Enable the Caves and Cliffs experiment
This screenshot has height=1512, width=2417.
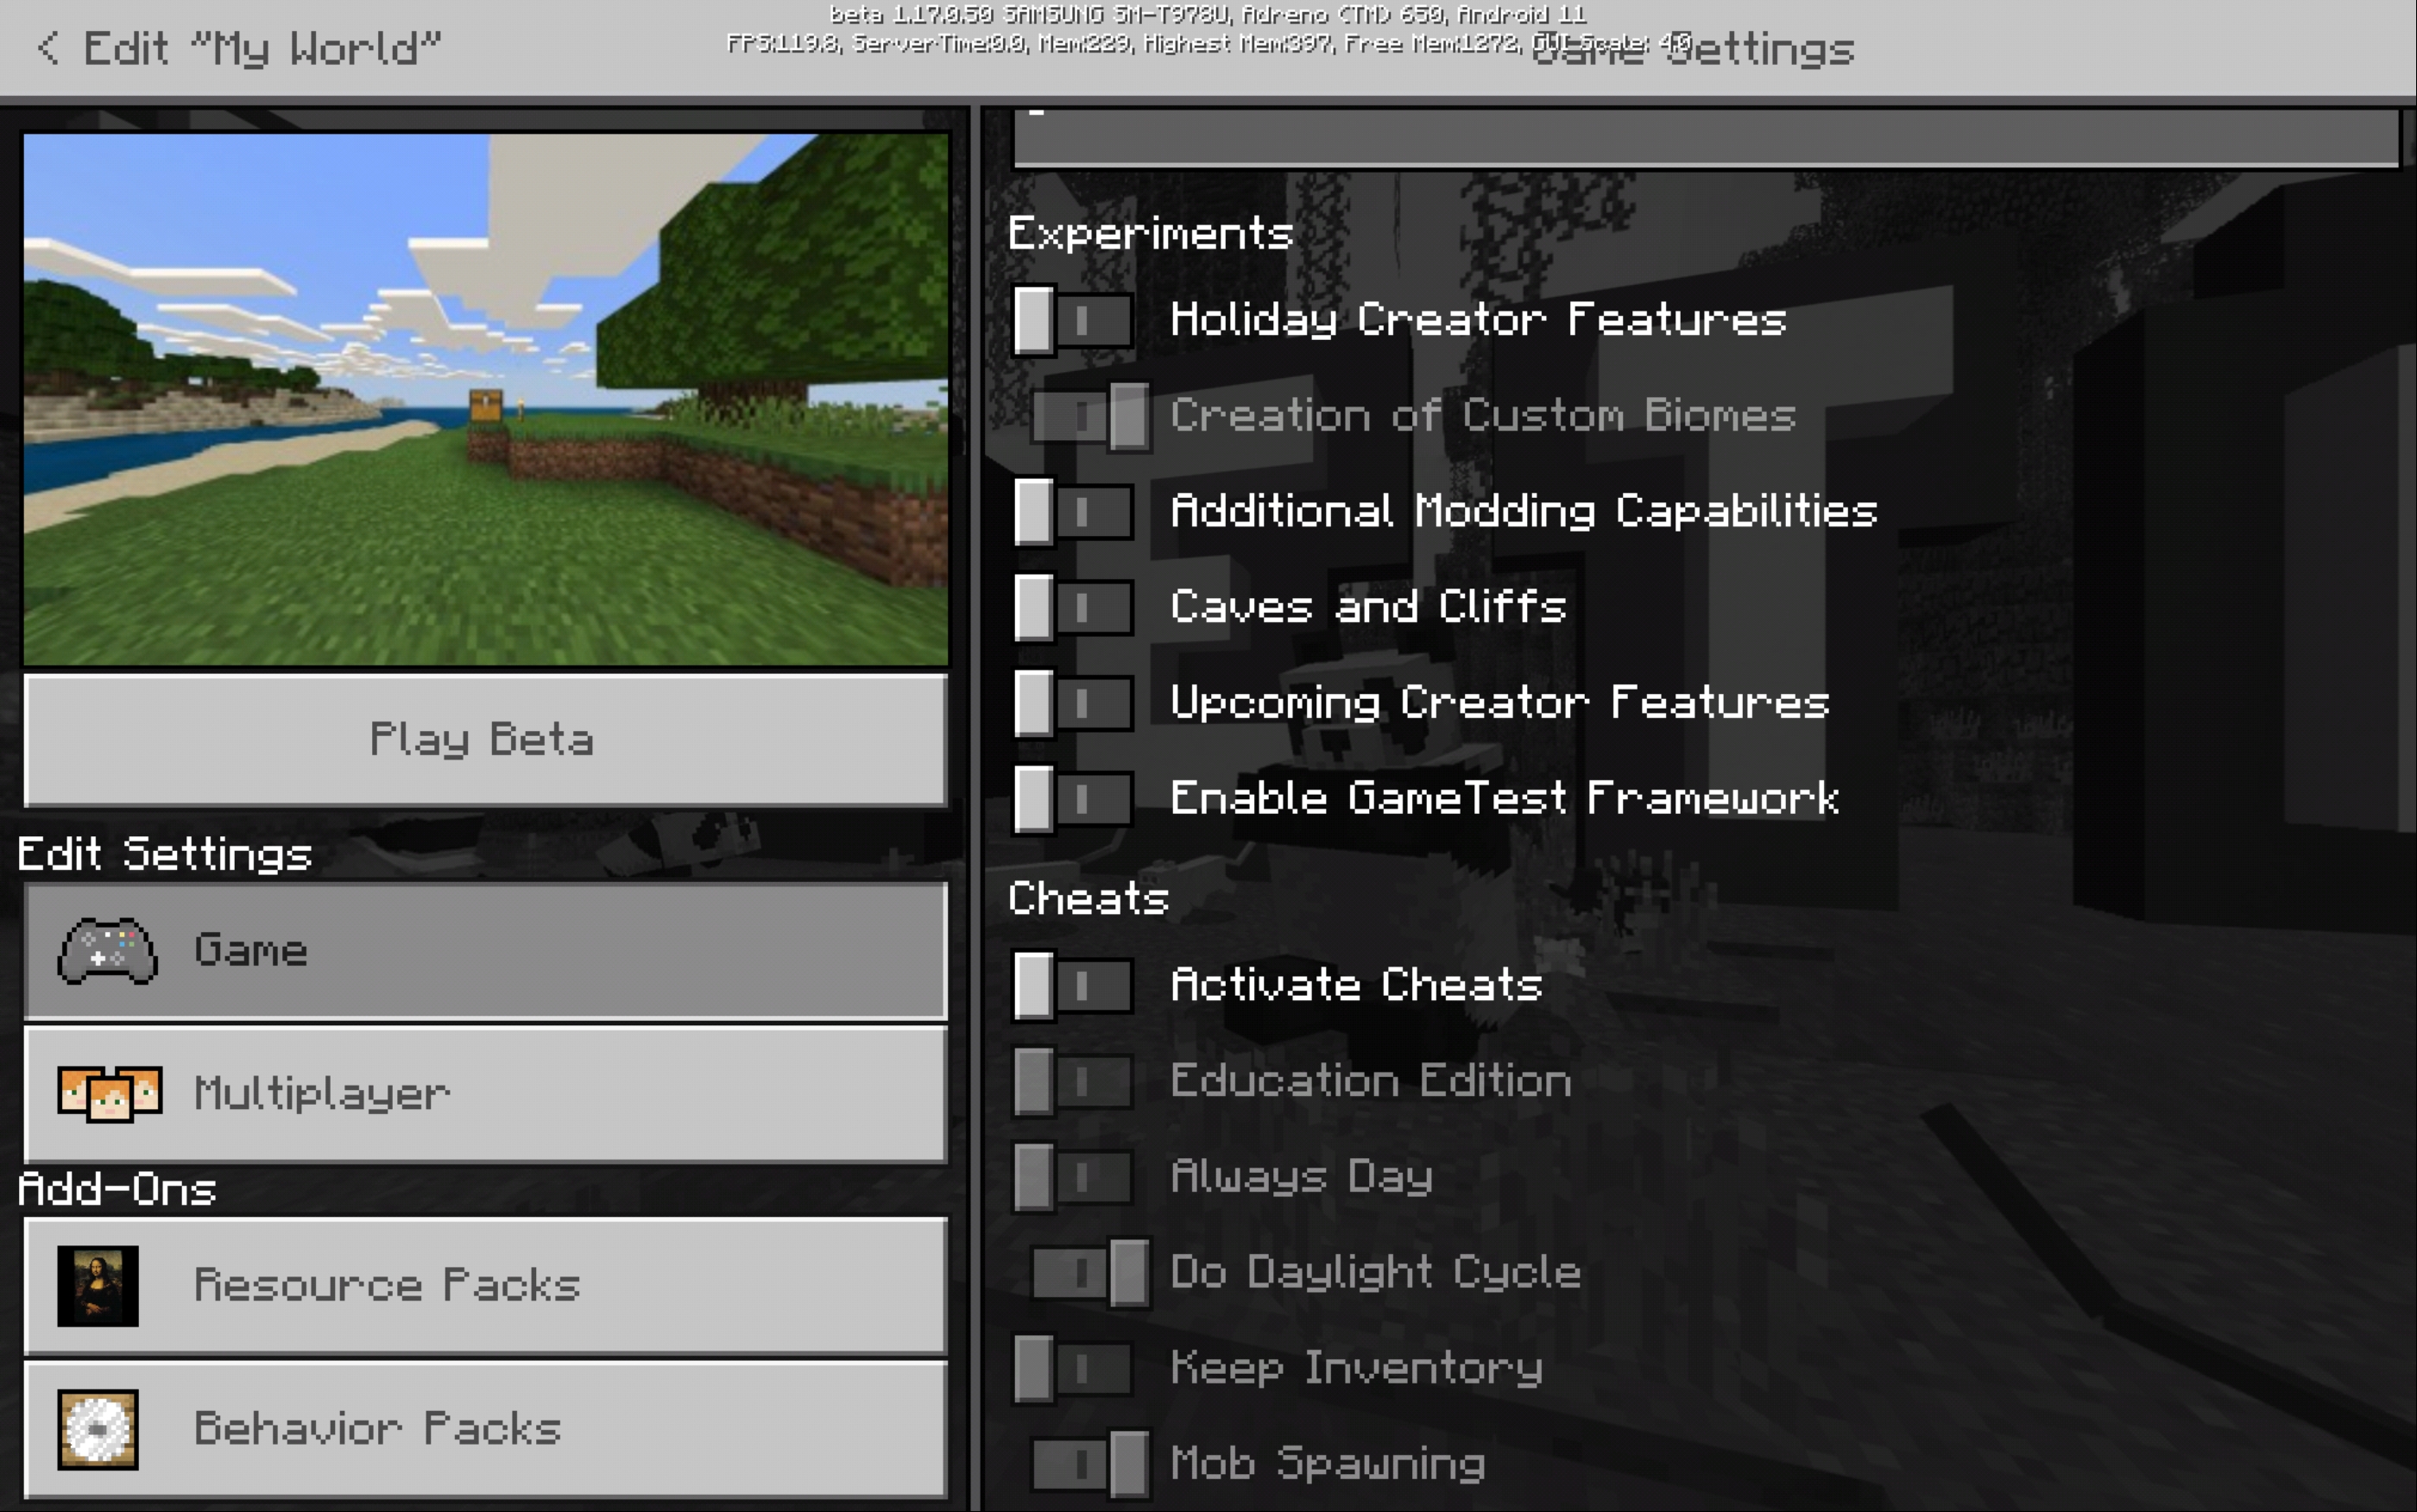pyautogui.click(x=1073, y=607)
